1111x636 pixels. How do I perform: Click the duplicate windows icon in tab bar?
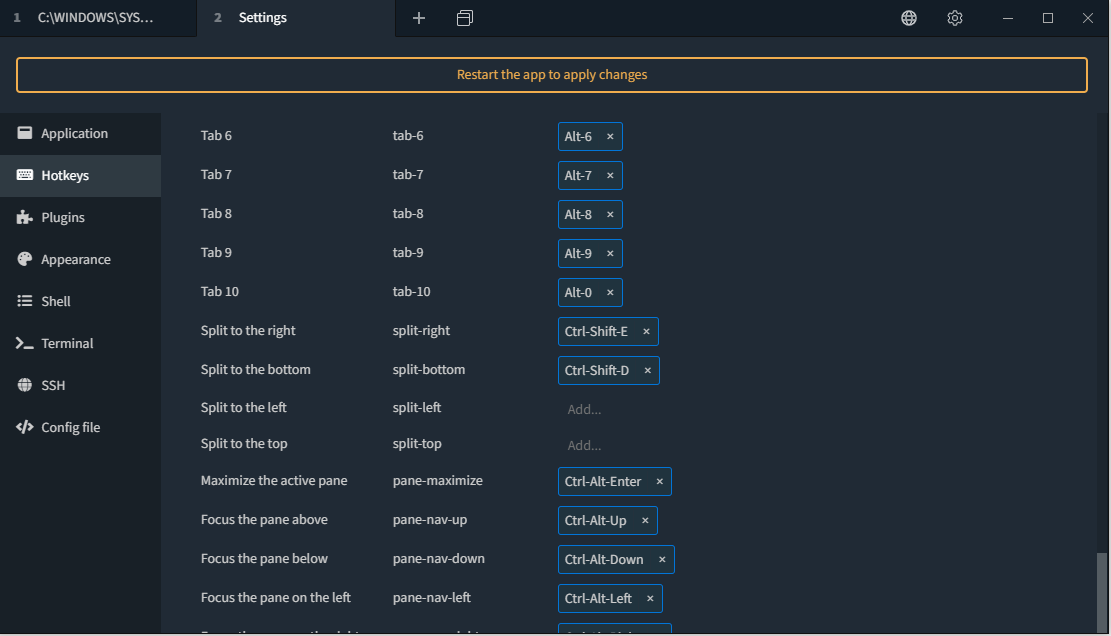pyautogui.click(x=465, y=18)
